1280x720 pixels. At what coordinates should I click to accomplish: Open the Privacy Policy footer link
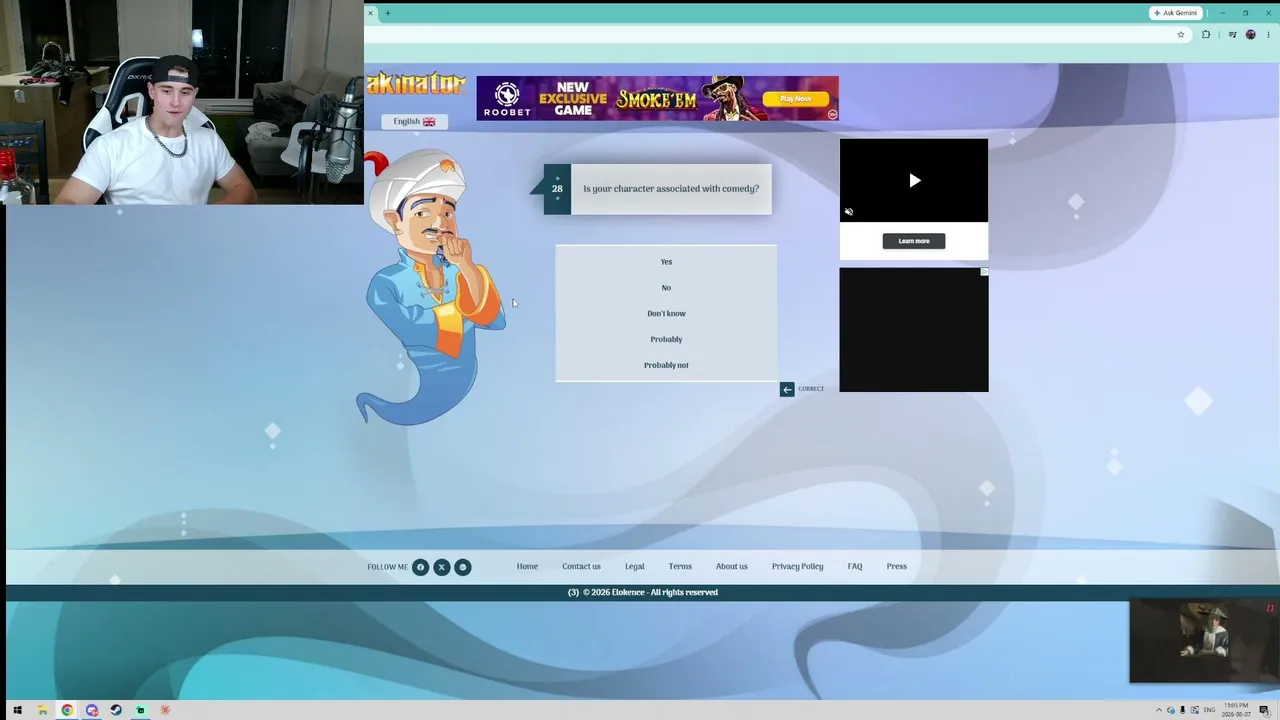(x=798, y=567)
